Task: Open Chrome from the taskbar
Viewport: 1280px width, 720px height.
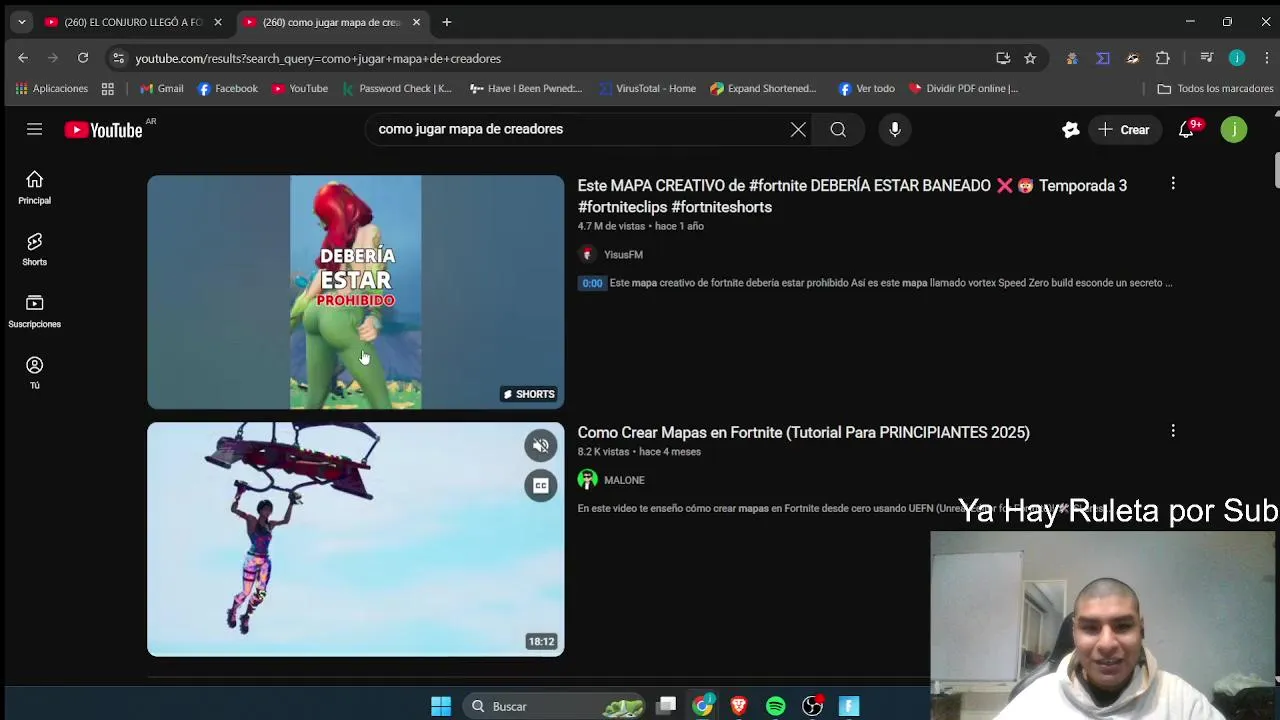Action: click(703, 706)
